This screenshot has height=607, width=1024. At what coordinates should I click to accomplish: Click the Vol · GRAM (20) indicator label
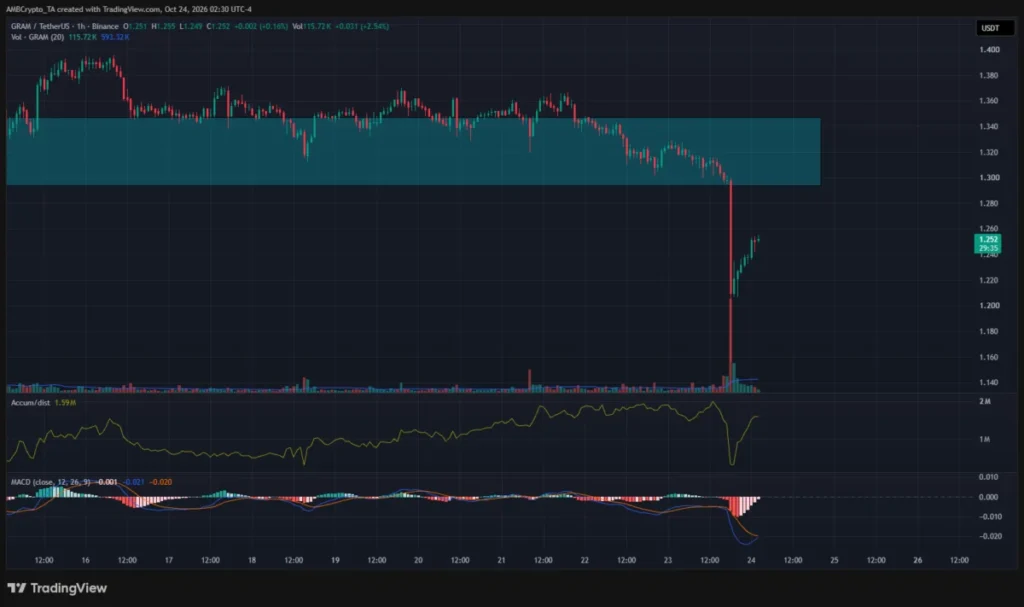[x=37, y=37]
